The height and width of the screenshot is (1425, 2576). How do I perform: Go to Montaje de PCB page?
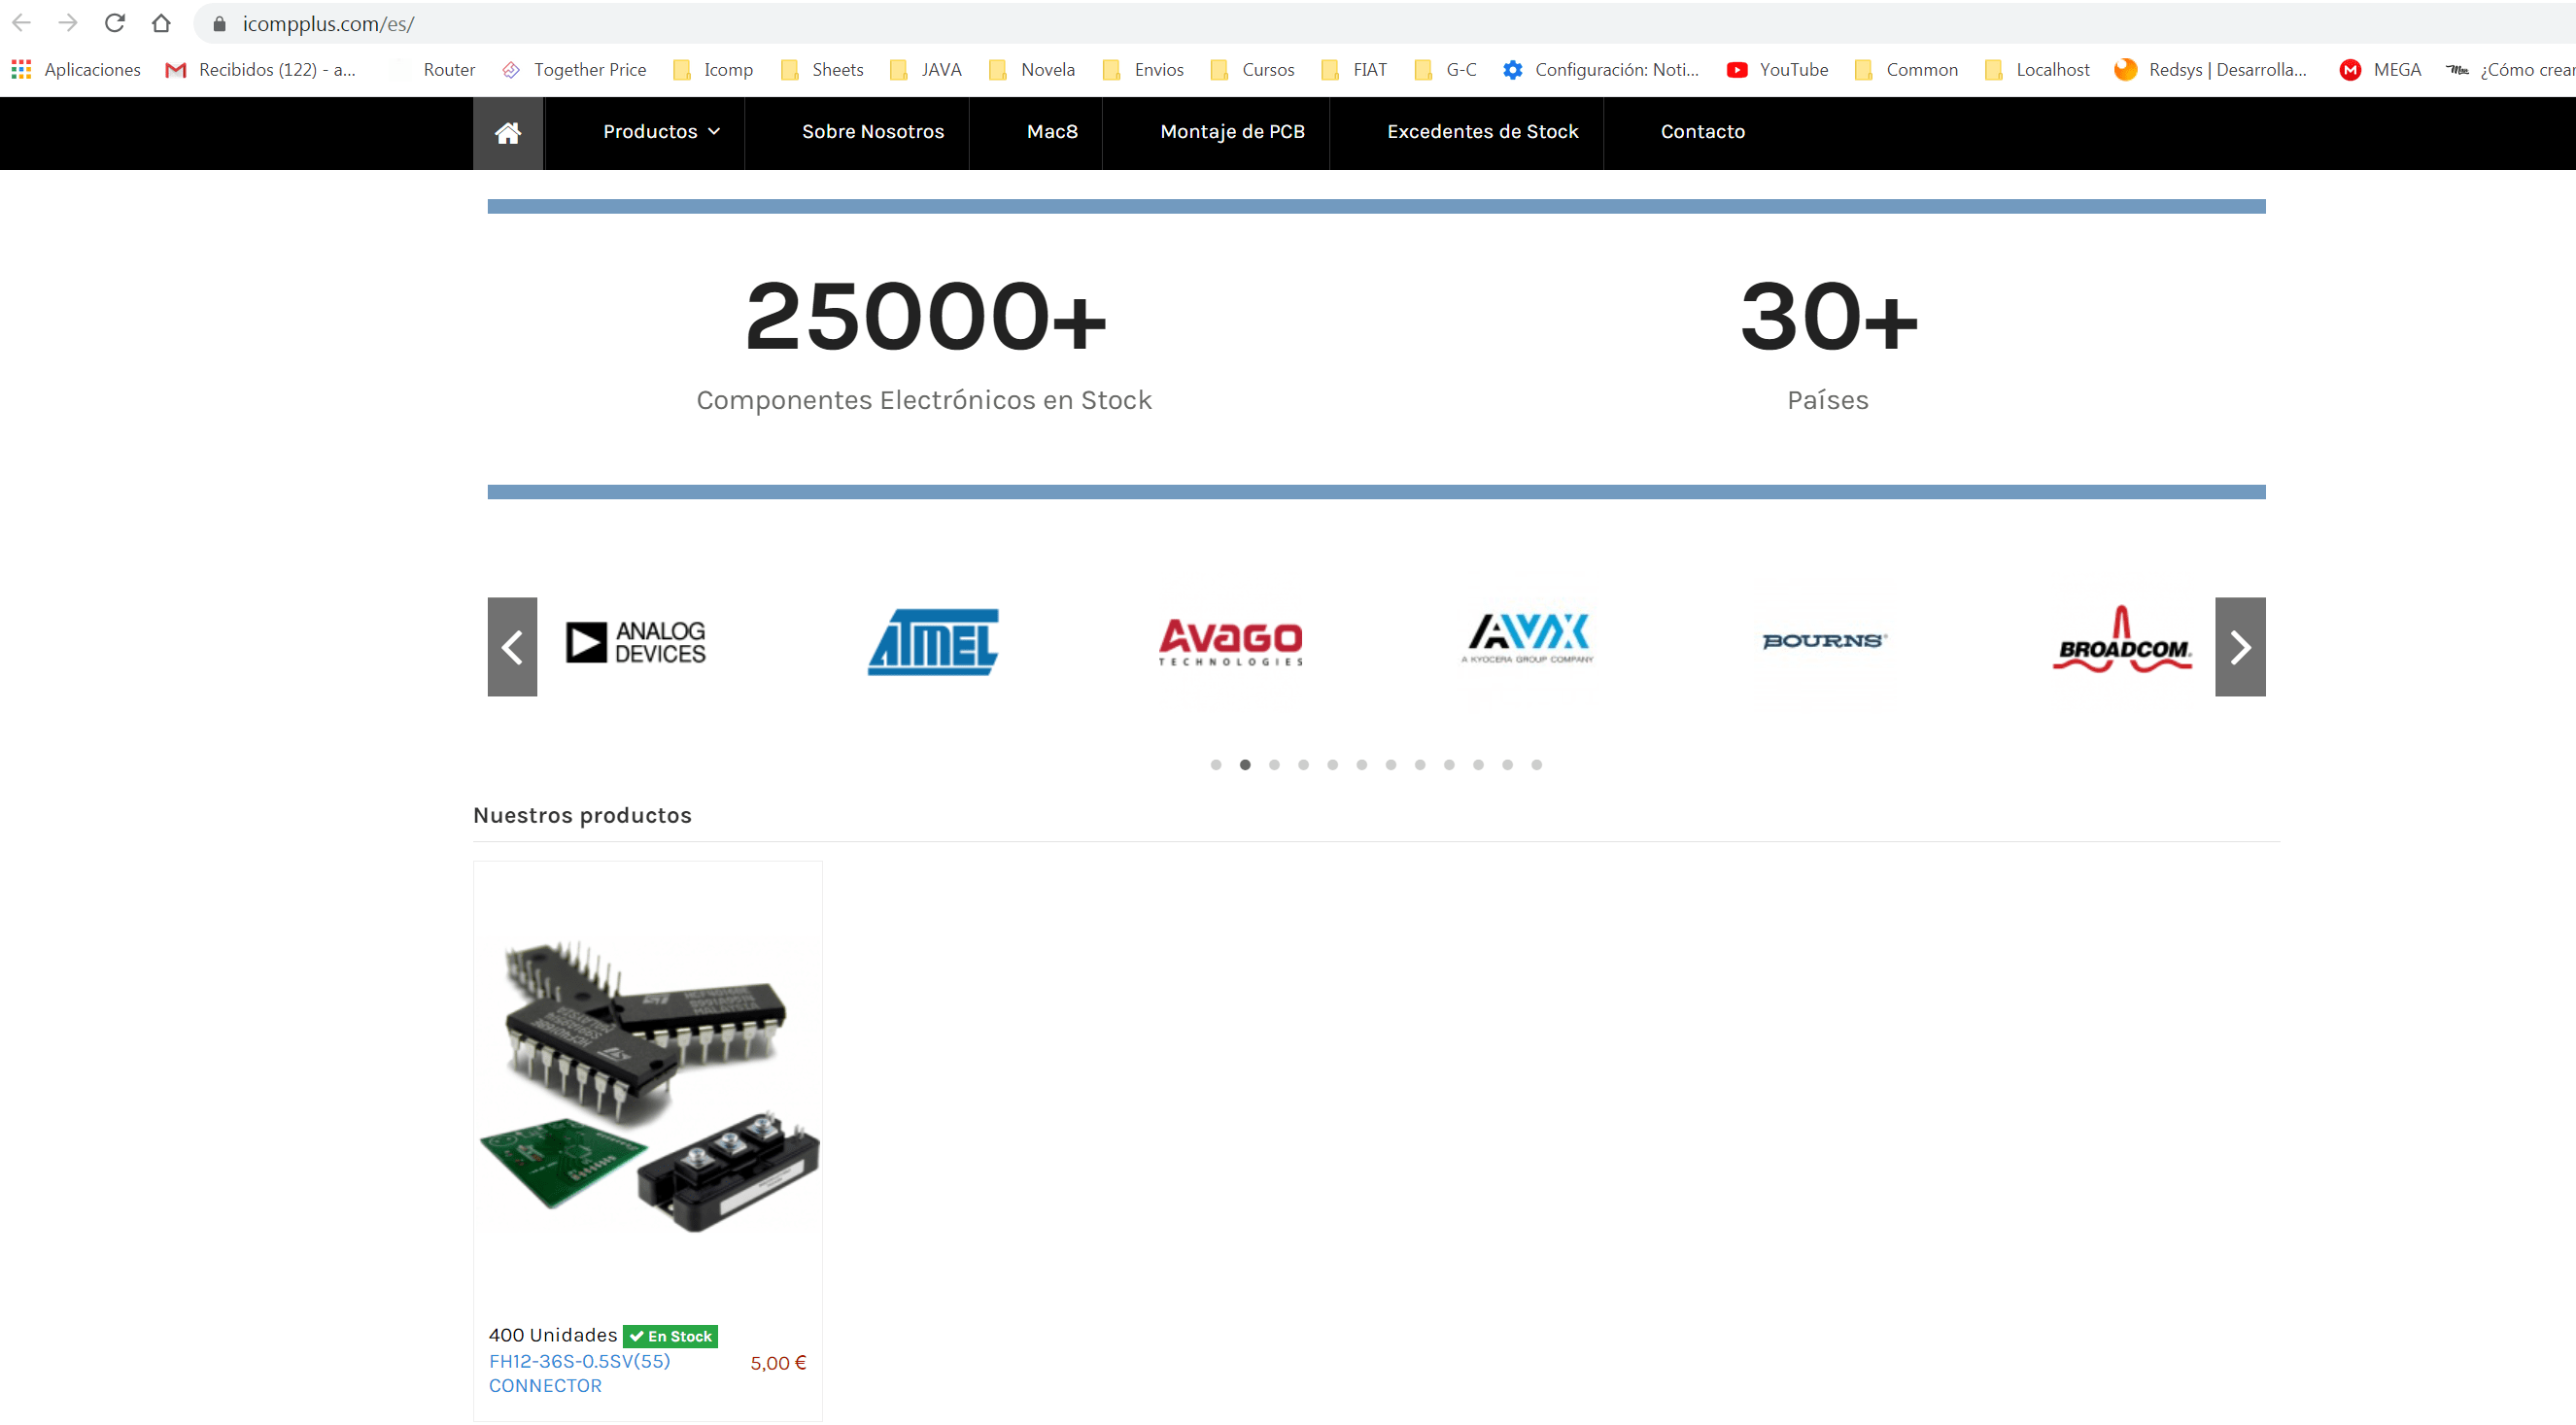pos(1232,132)
